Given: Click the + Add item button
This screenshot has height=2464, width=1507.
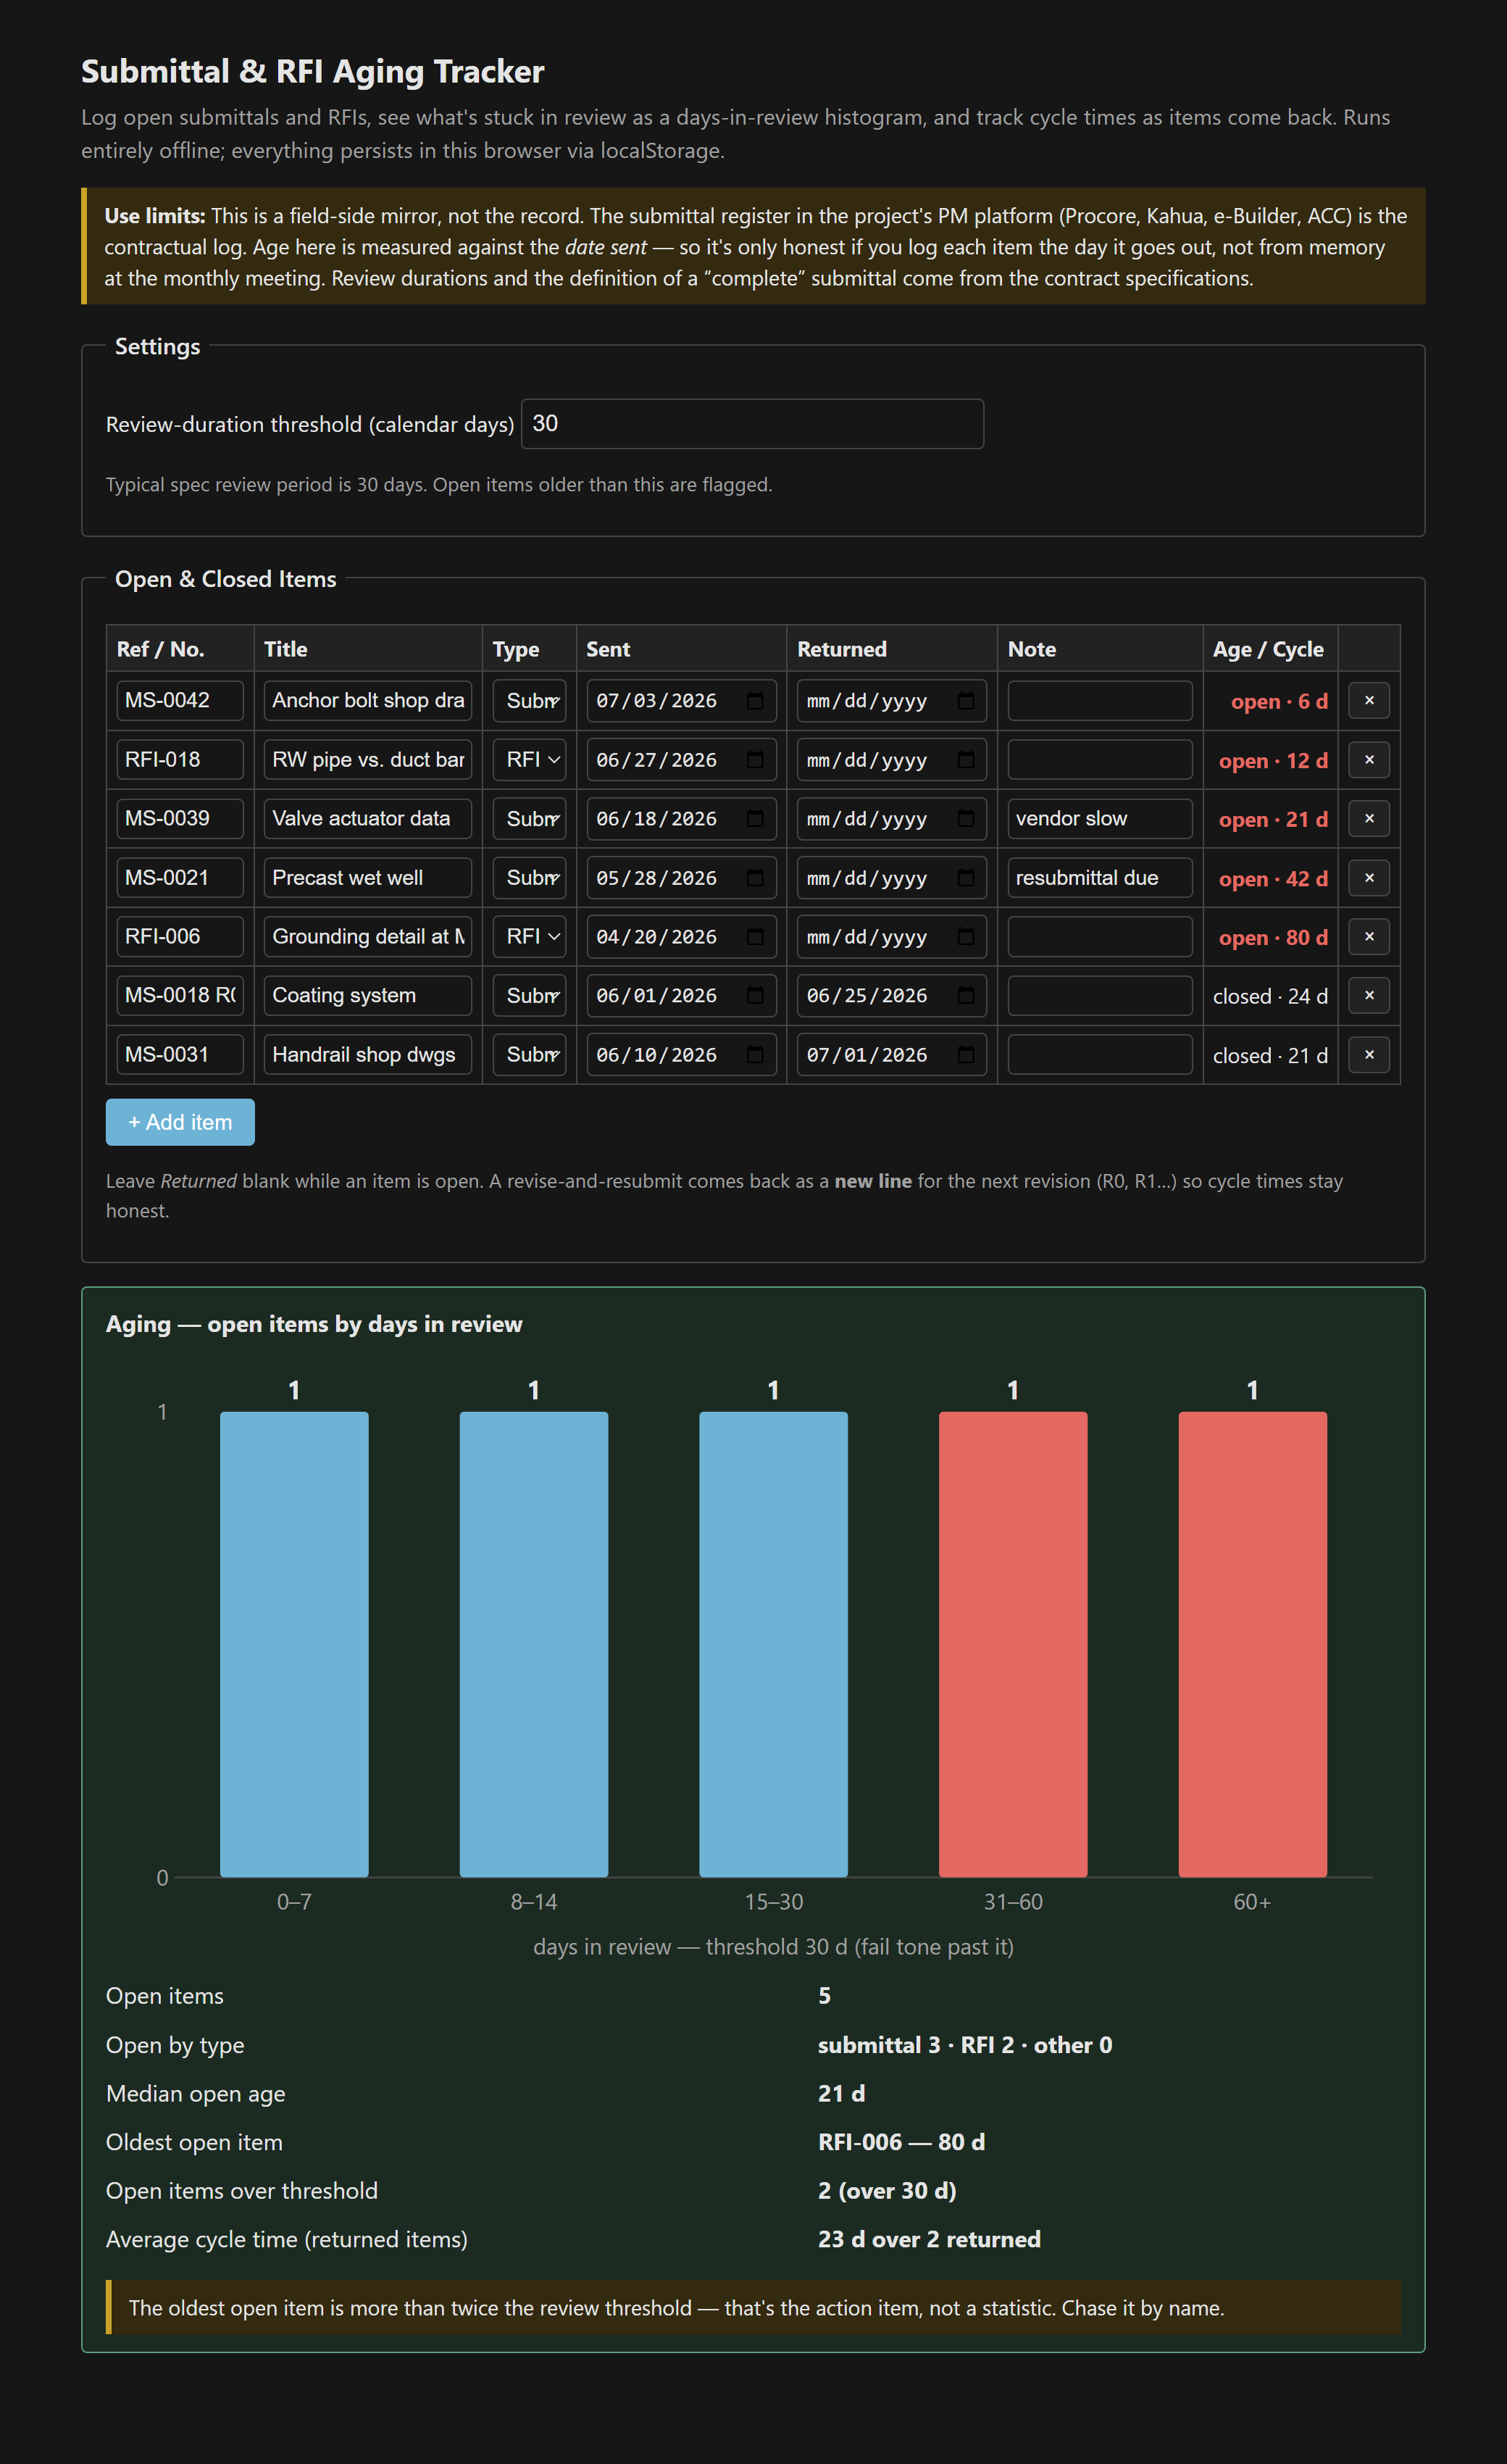Looking at the screenshot, I should click(180, 1122).
